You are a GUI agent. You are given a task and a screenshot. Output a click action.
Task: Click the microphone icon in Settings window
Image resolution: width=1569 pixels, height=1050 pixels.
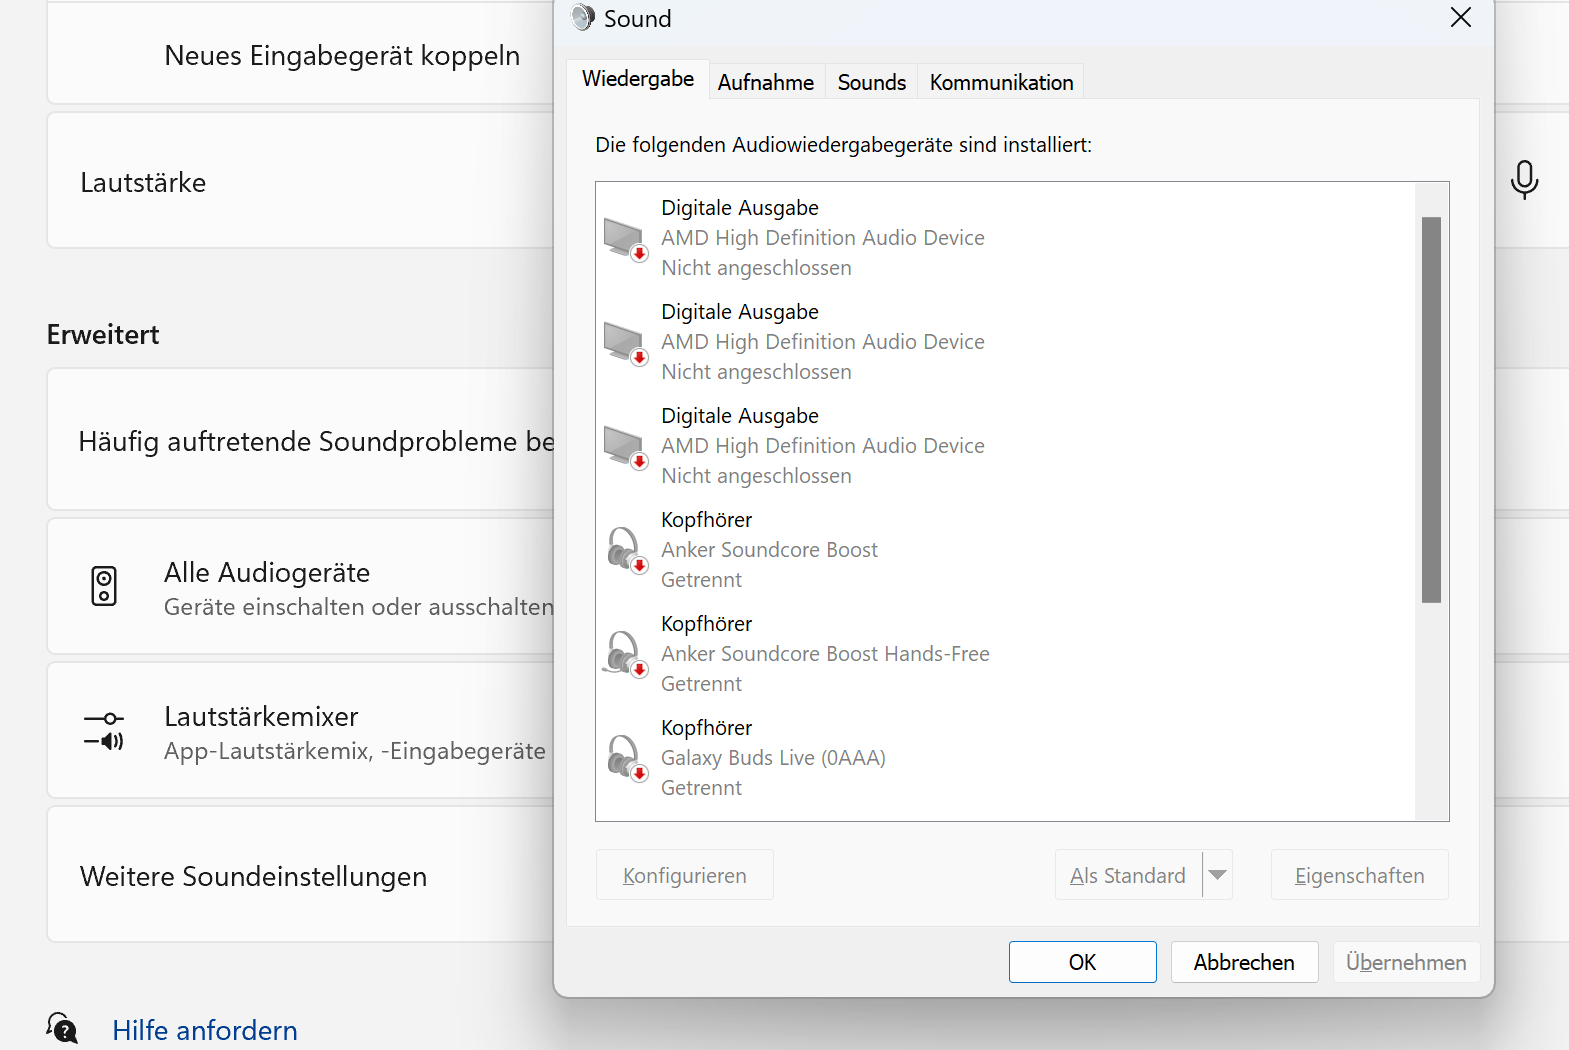click(1524, 180)
